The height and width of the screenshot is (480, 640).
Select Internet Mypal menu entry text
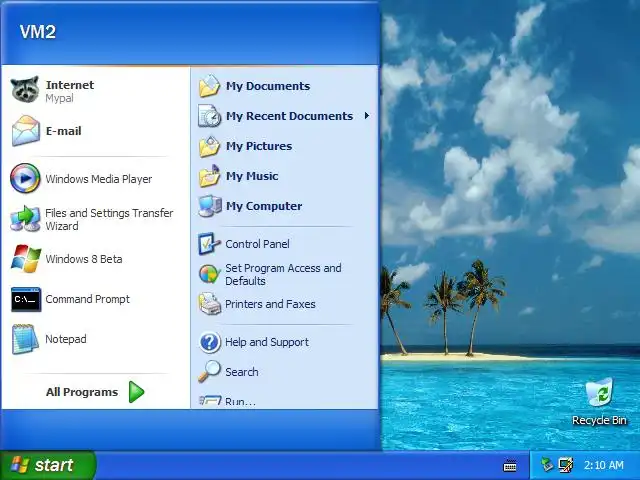[70, 91]
